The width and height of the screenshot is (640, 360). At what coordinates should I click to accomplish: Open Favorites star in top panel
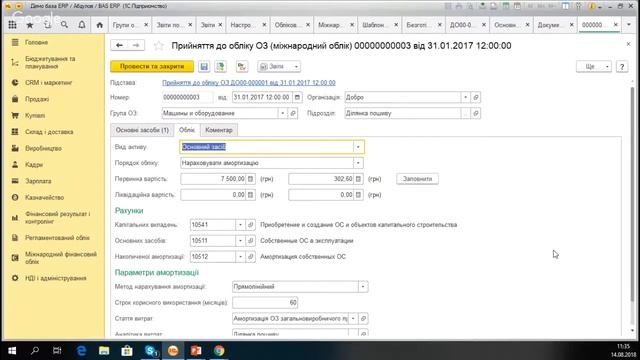coord(30,25)
